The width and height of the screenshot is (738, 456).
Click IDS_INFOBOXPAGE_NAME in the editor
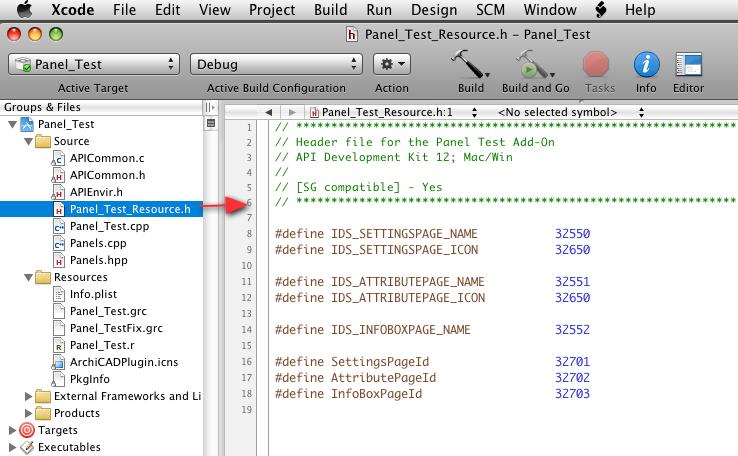401,330
